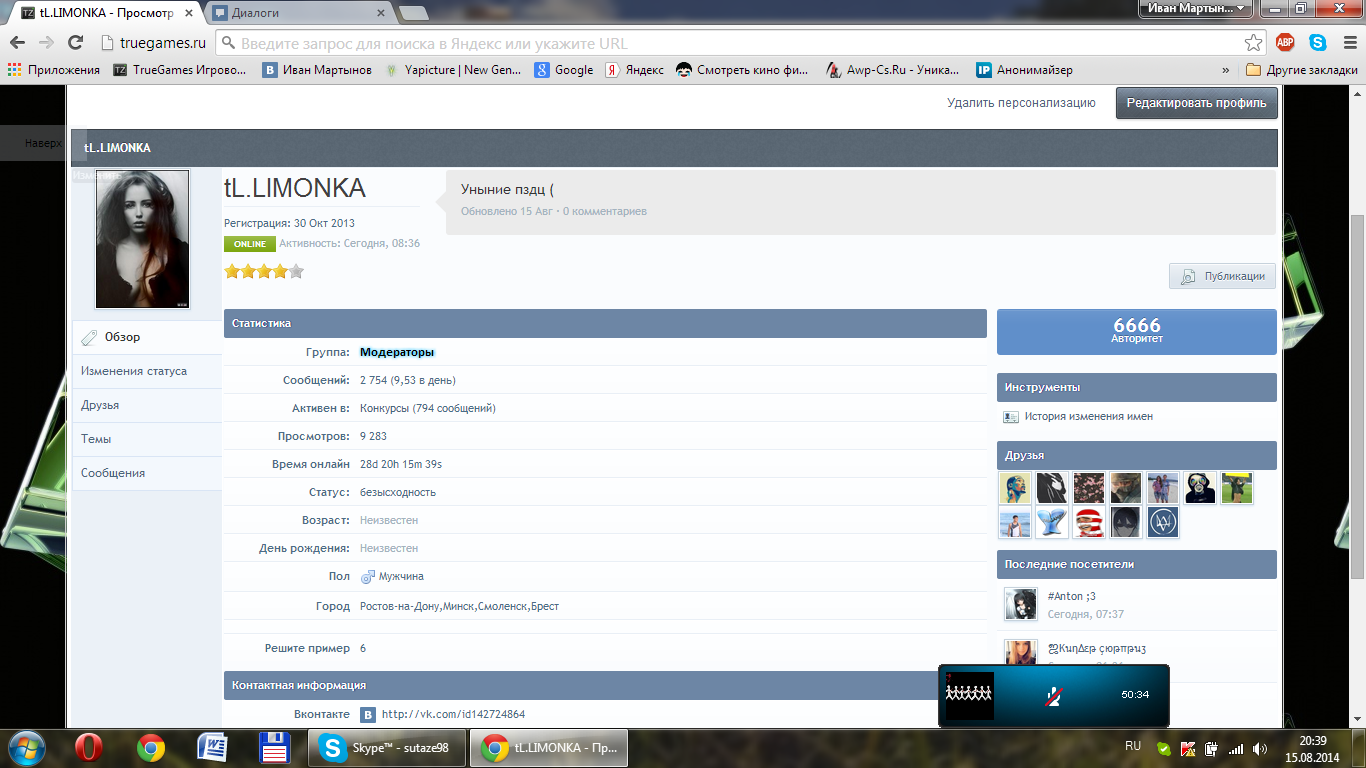Open the Opera browser from the taskbar

(x=91, y=748)
